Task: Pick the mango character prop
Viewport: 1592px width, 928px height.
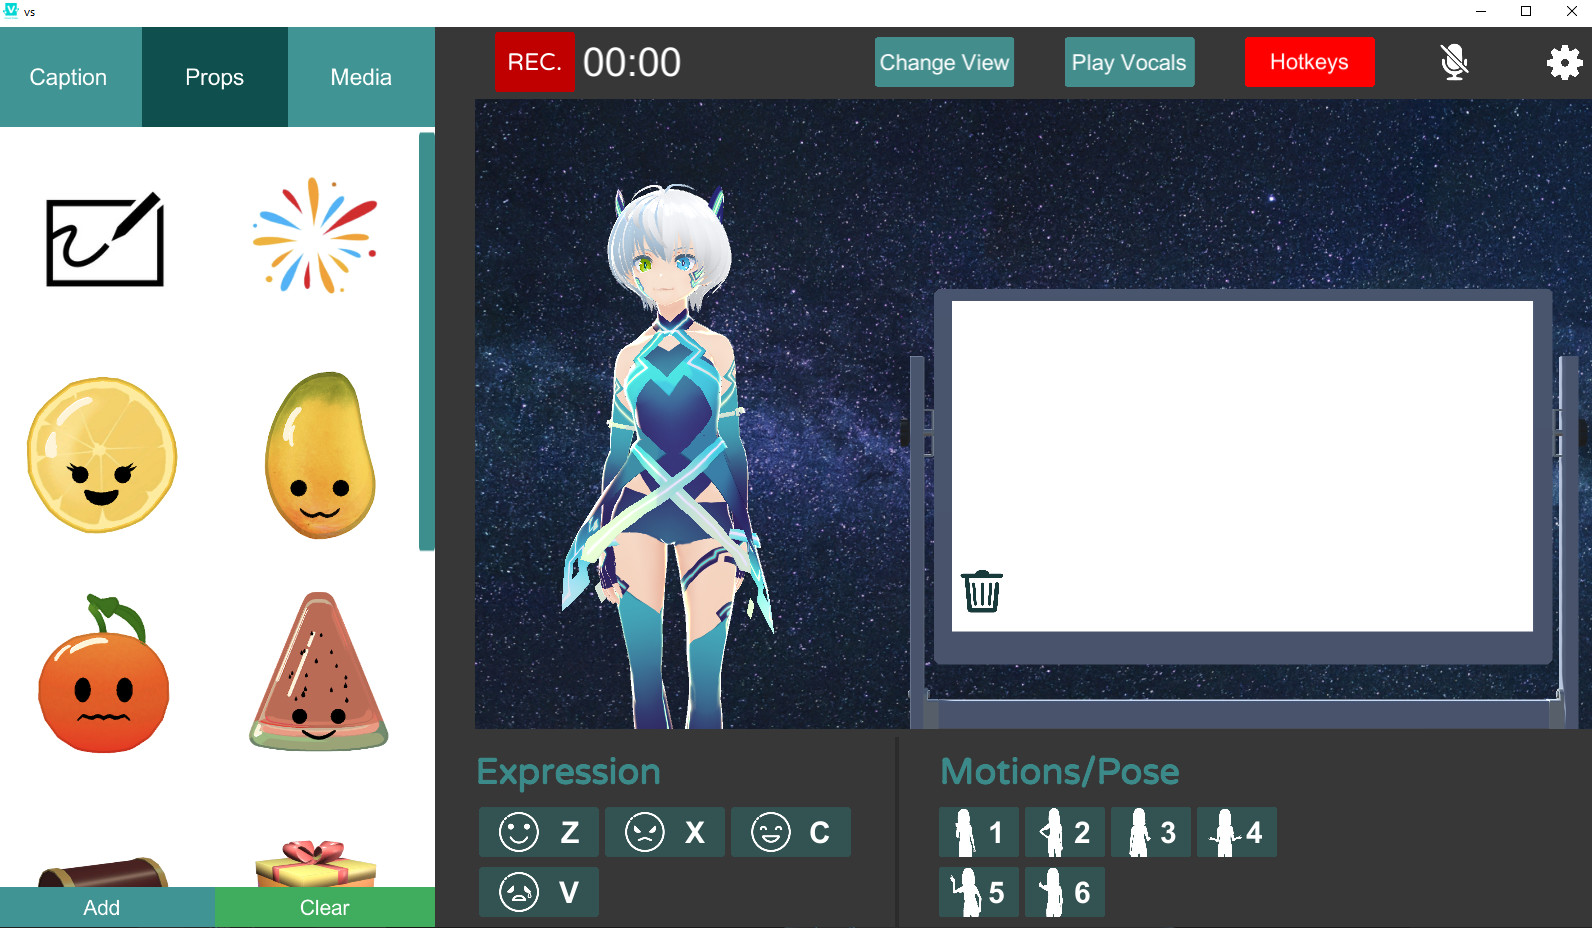Action: (320, 456)
